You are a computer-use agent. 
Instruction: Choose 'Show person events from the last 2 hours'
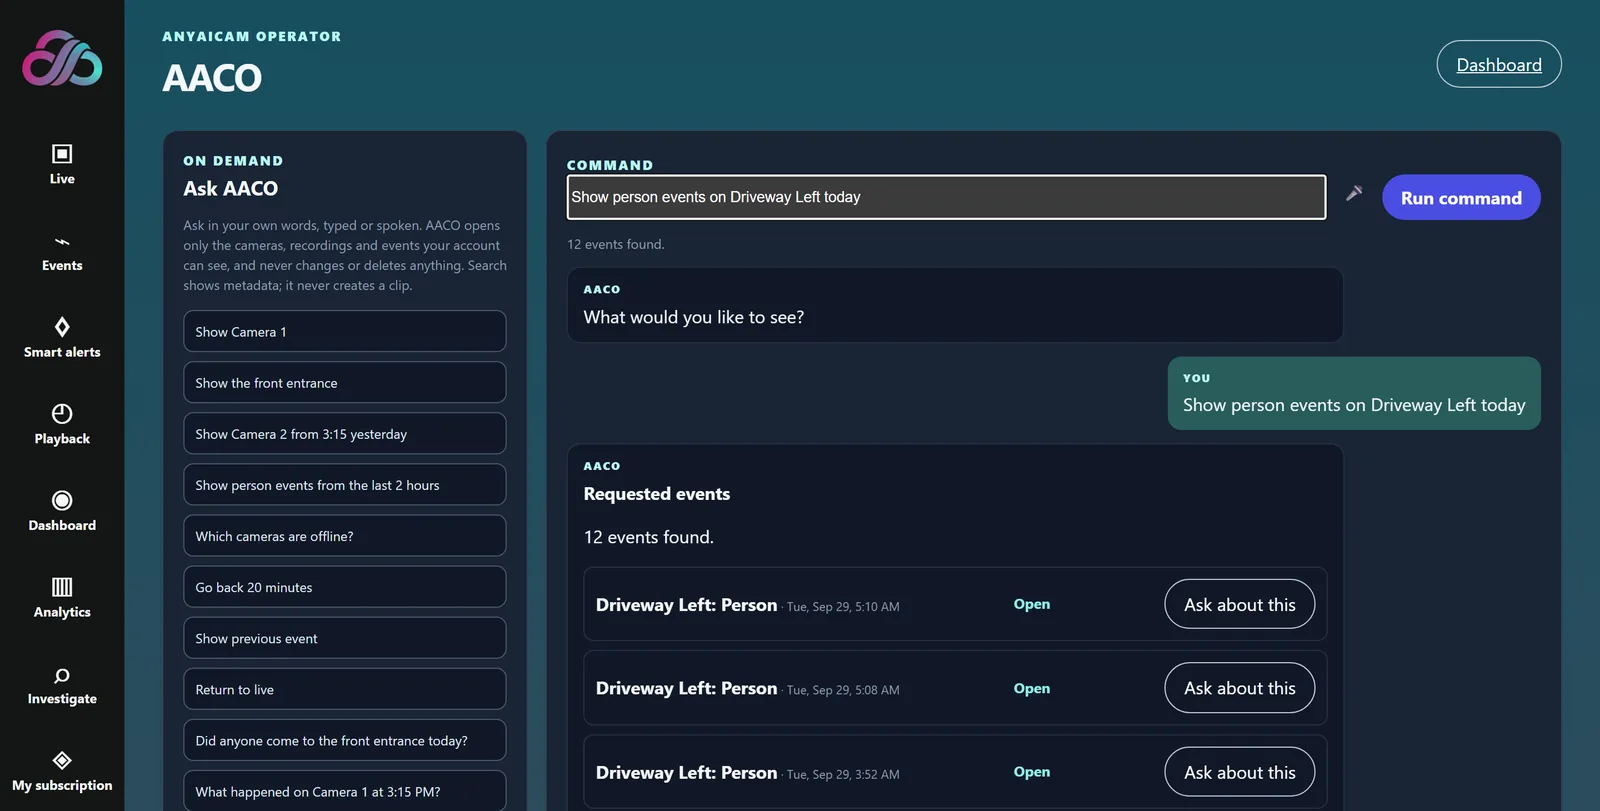coord(345,485)
